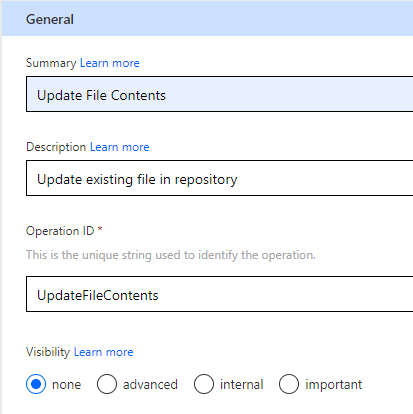Open the Visibility Learn more link
Viewport: 413px width, 414px height.
103,352
